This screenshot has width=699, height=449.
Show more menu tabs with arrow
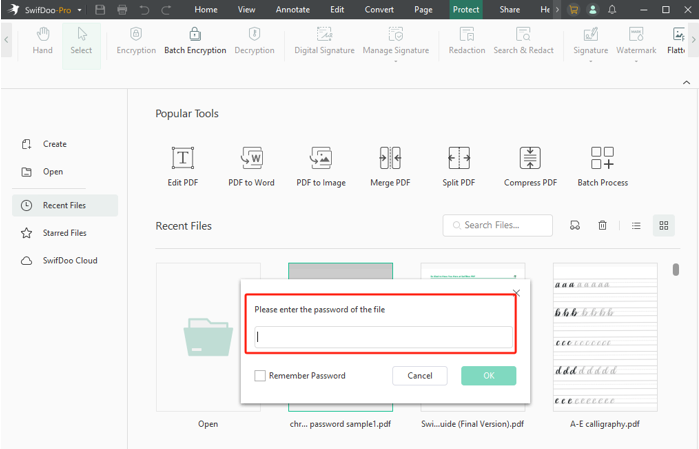coord(557,9)
